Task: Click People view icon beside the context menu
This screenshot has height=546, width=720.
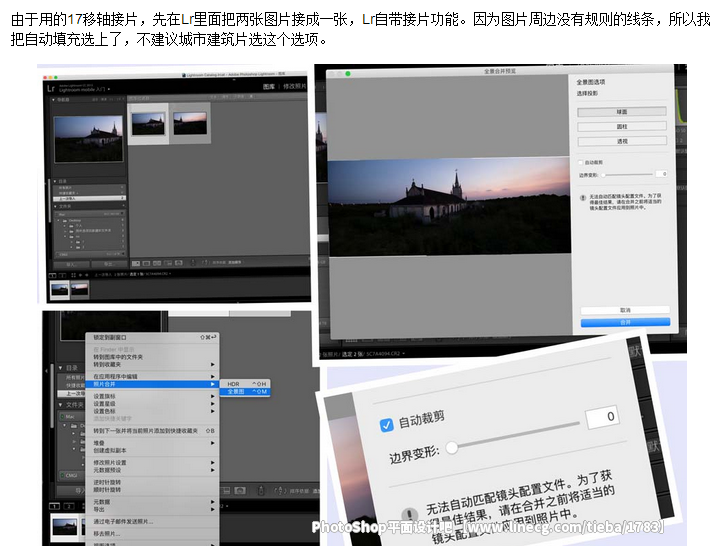Action: pos(240,491)
